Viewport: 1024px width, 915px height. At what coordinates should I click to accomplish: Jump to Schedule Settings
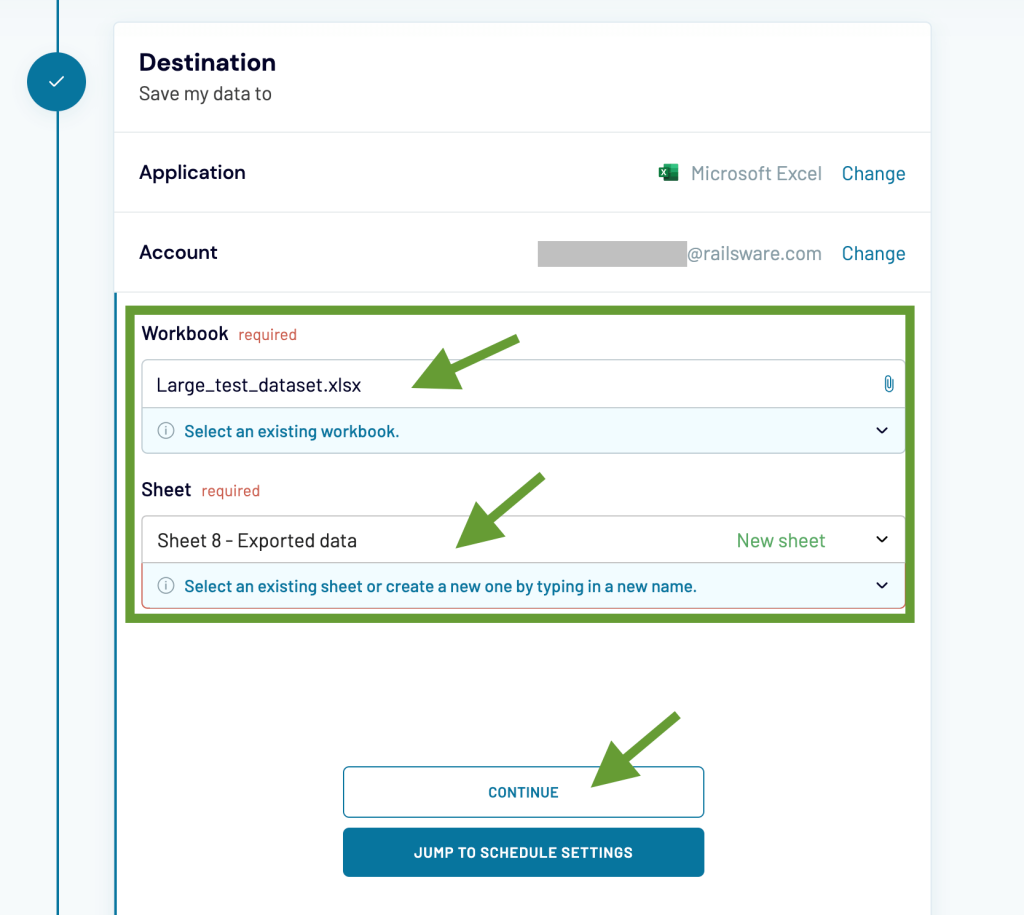[x=523, y=853]
